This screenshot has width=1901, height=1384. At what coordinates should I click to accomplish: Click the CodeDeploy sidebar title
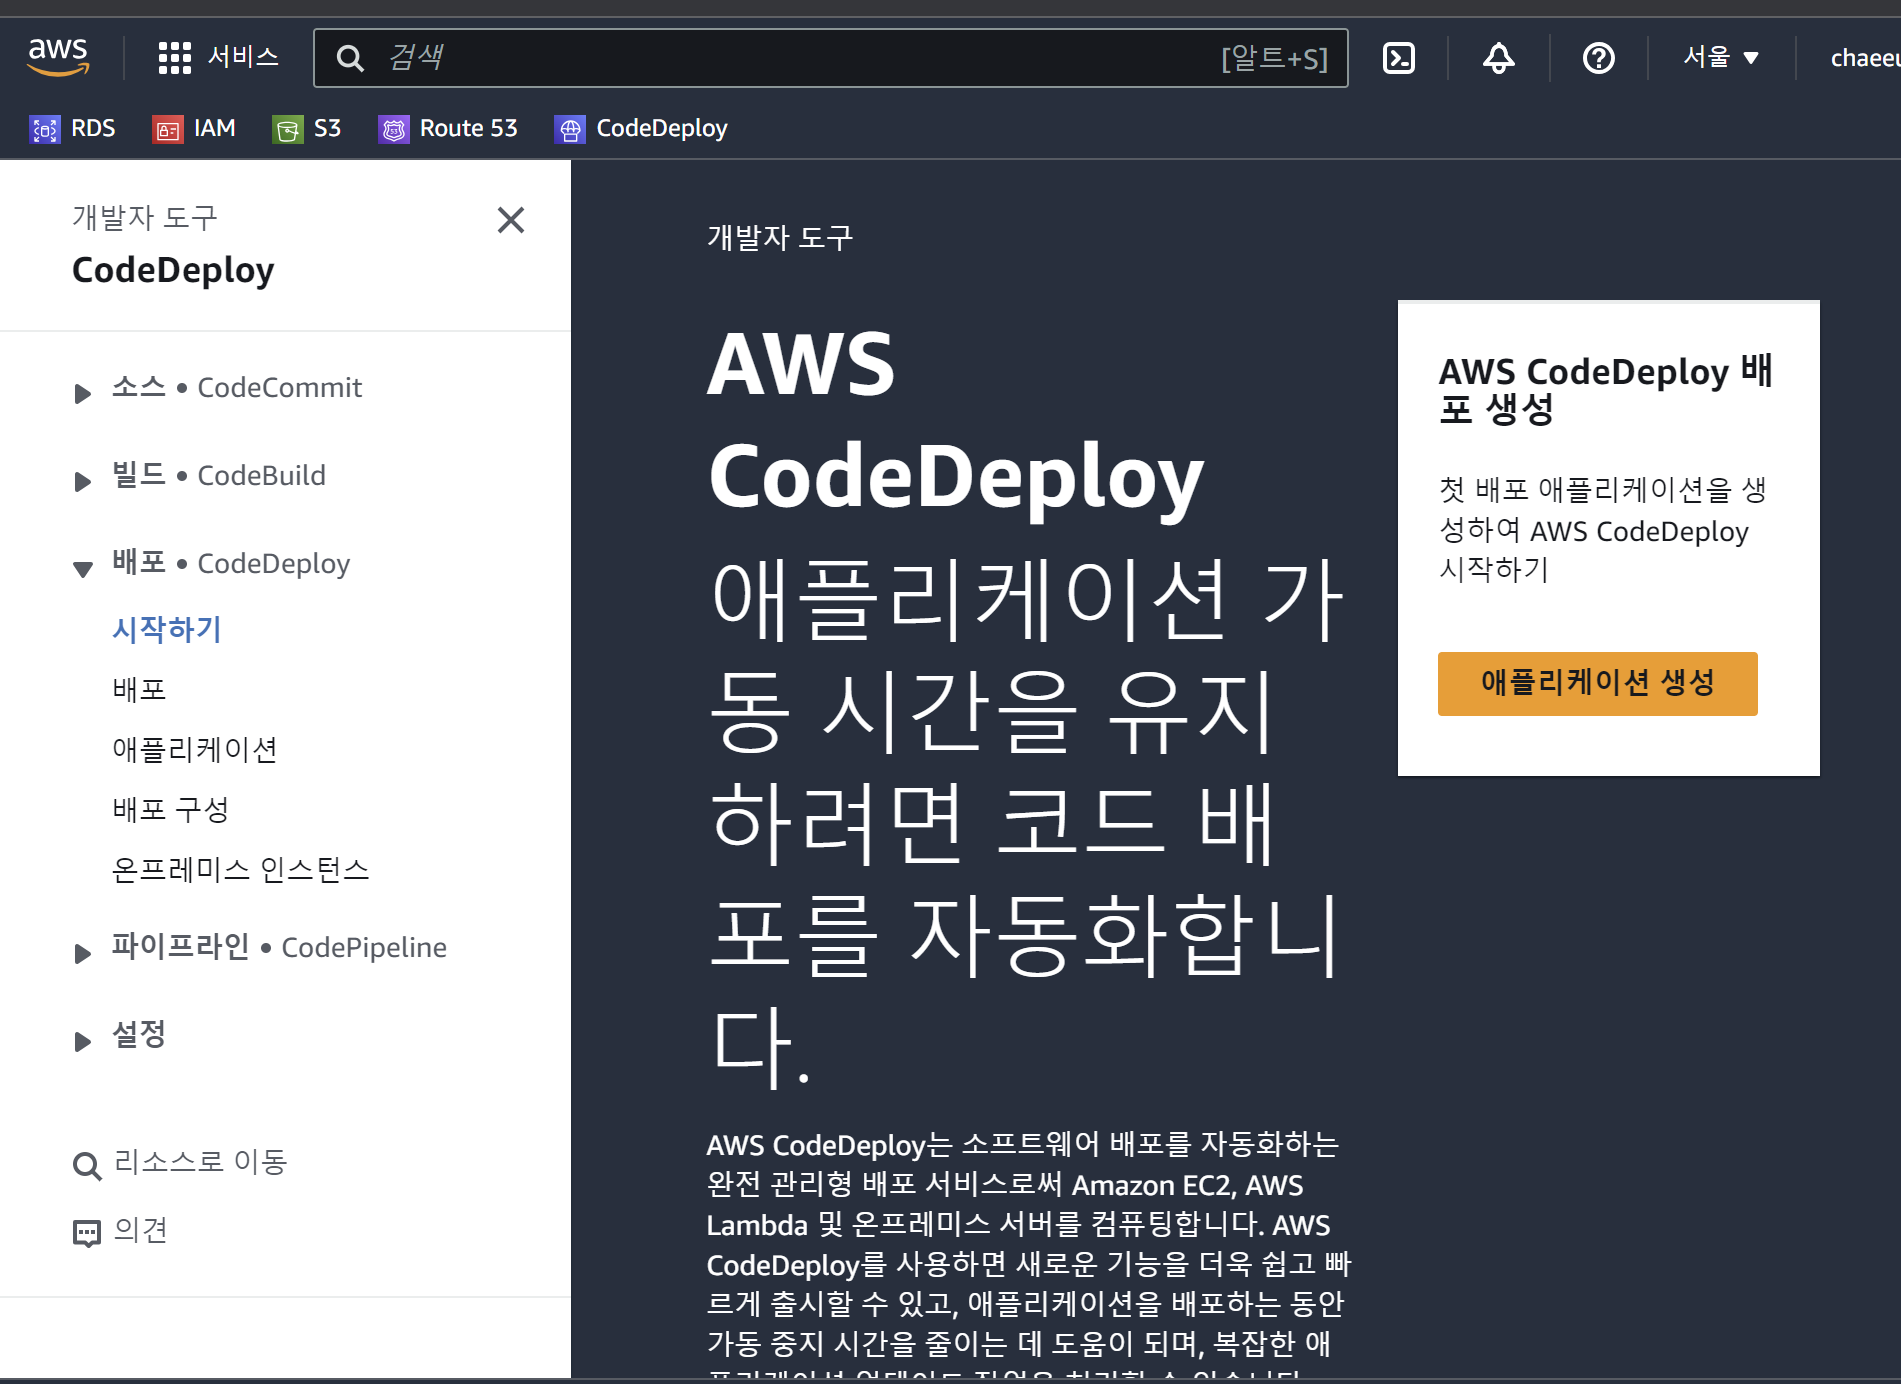(173, 270)
